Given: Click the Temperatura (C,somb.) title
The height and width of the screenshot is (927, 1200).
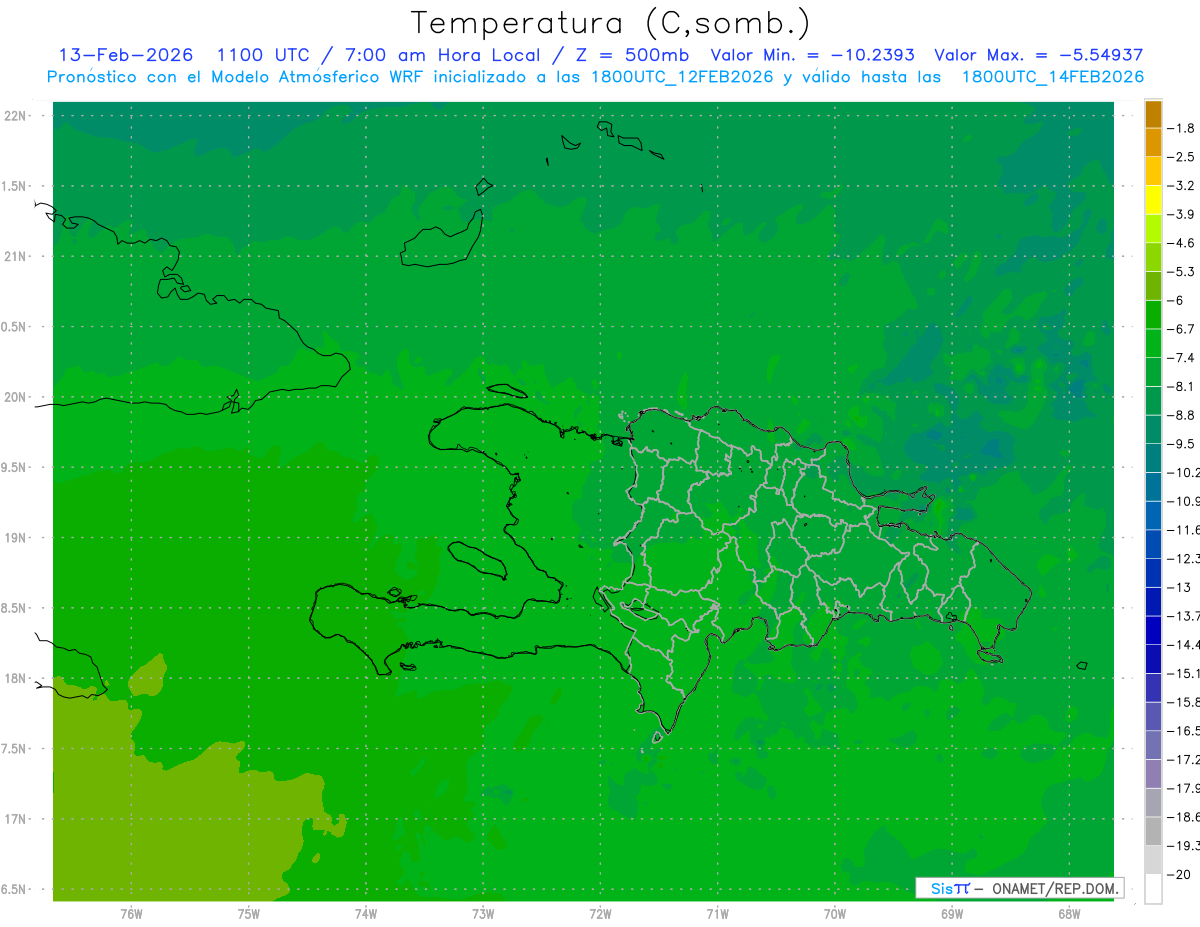Looking at the screenshot, I should click(610, 22).
